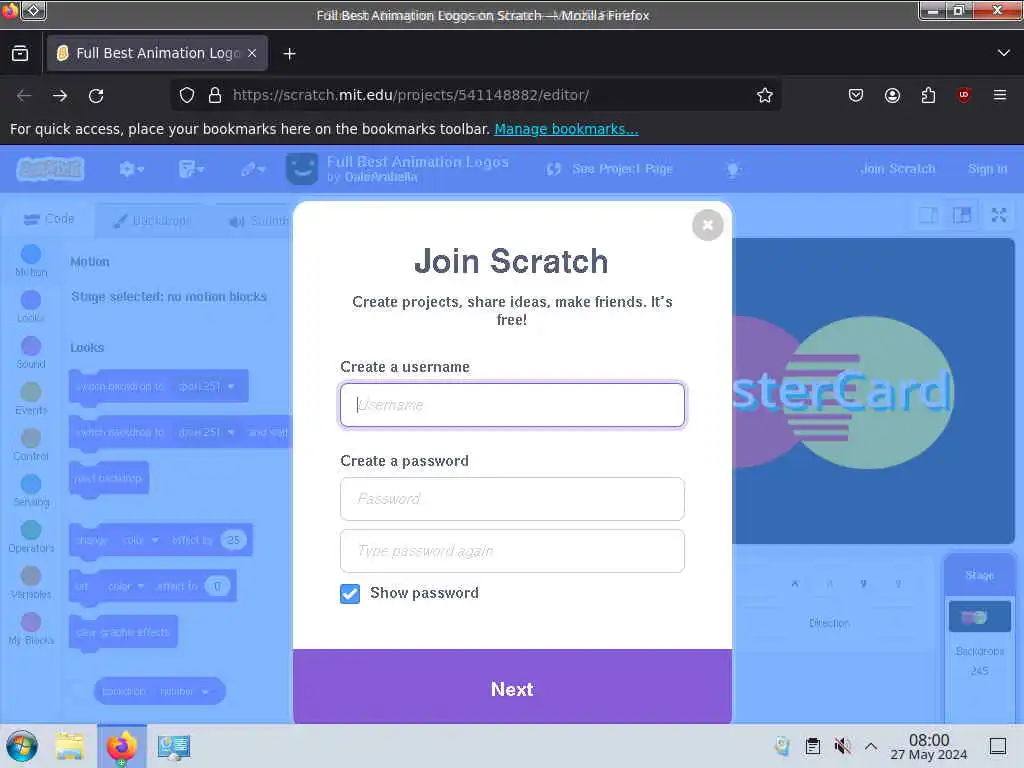1024x768 pixels.
Task: Click the Username input field
Action: tap(512, 405)
